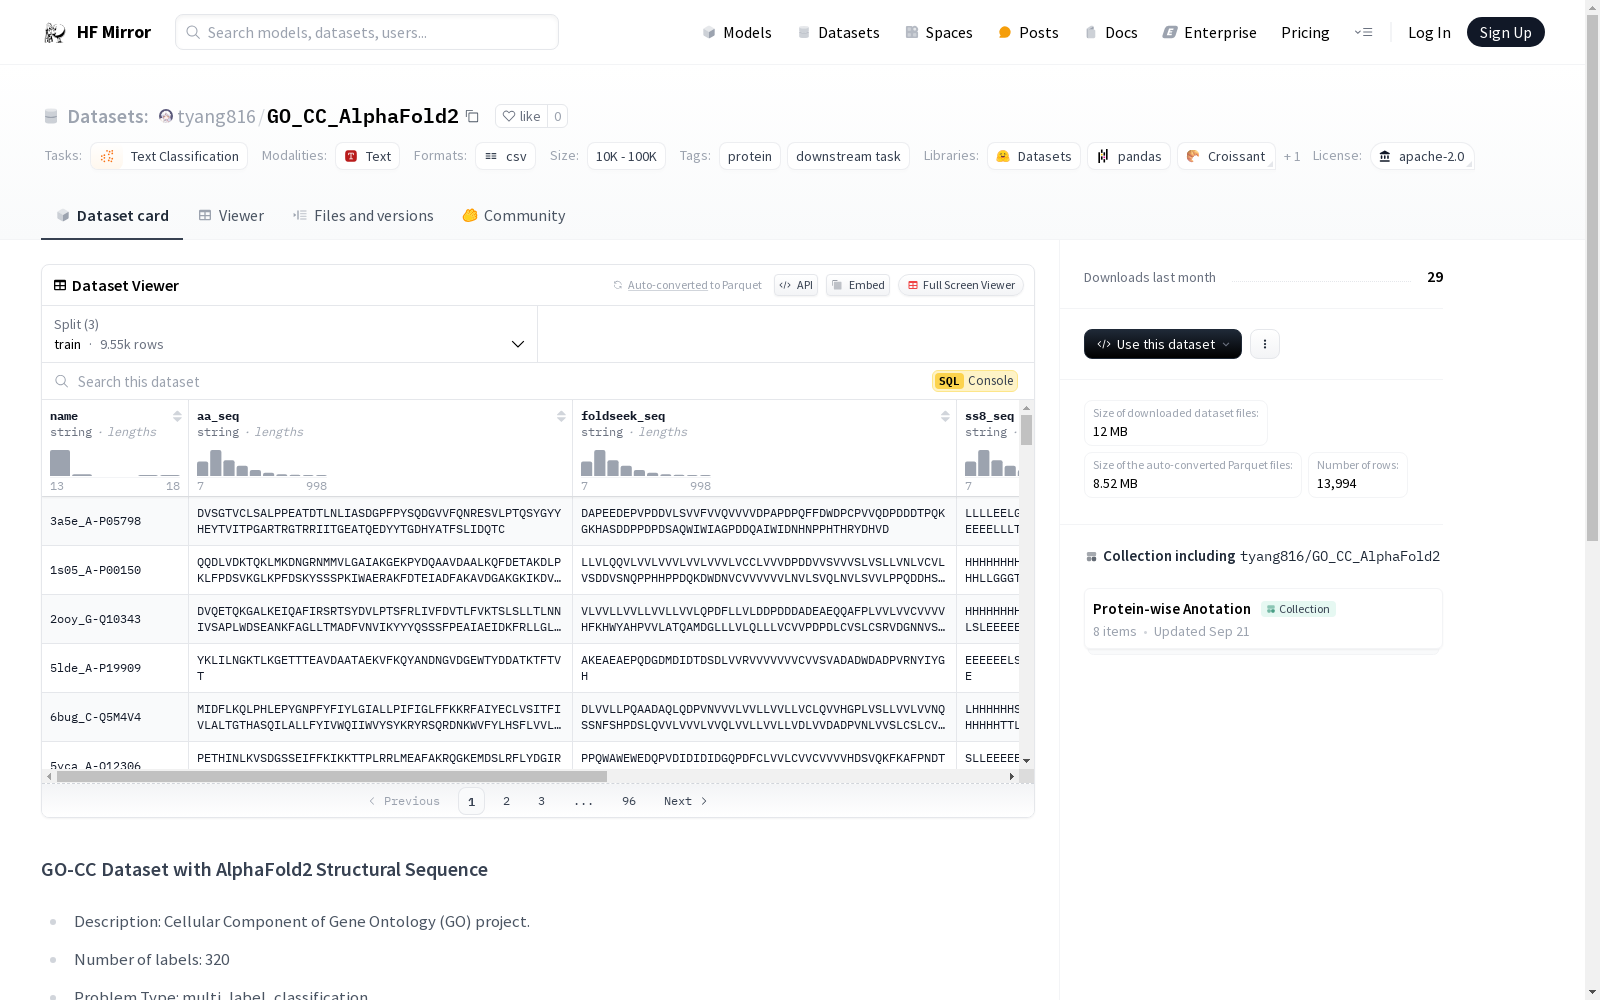Open Datasets in the top navigation
Screen dimensions: 1600x1000
coord(838,32)
